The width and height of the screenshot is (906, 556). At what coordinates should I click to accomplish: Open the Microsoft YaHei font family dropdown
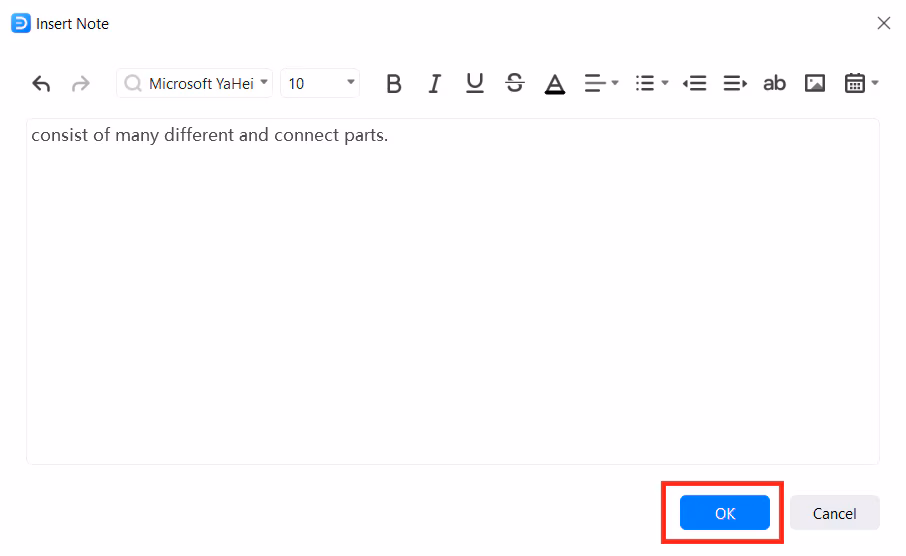tap(195, 84)
